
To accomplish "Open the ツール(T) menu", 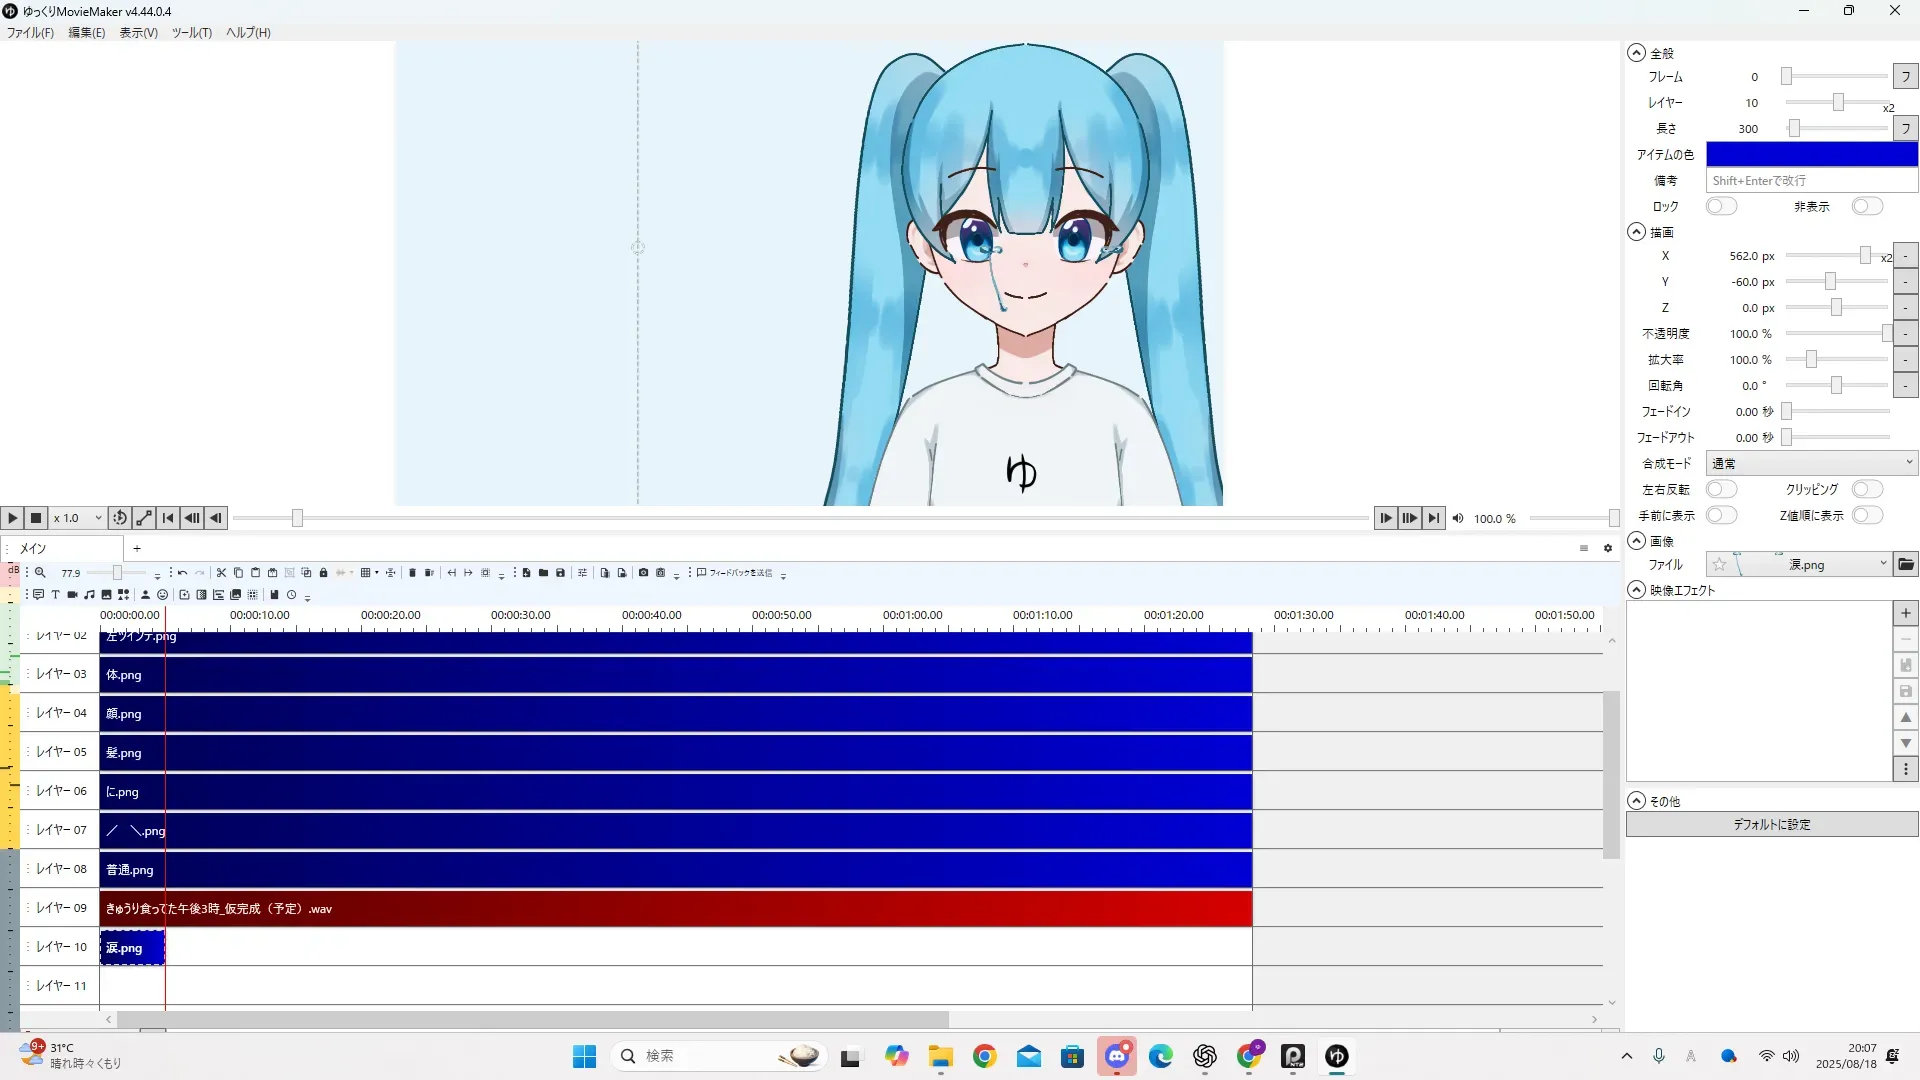I will [x=191, y=33].
